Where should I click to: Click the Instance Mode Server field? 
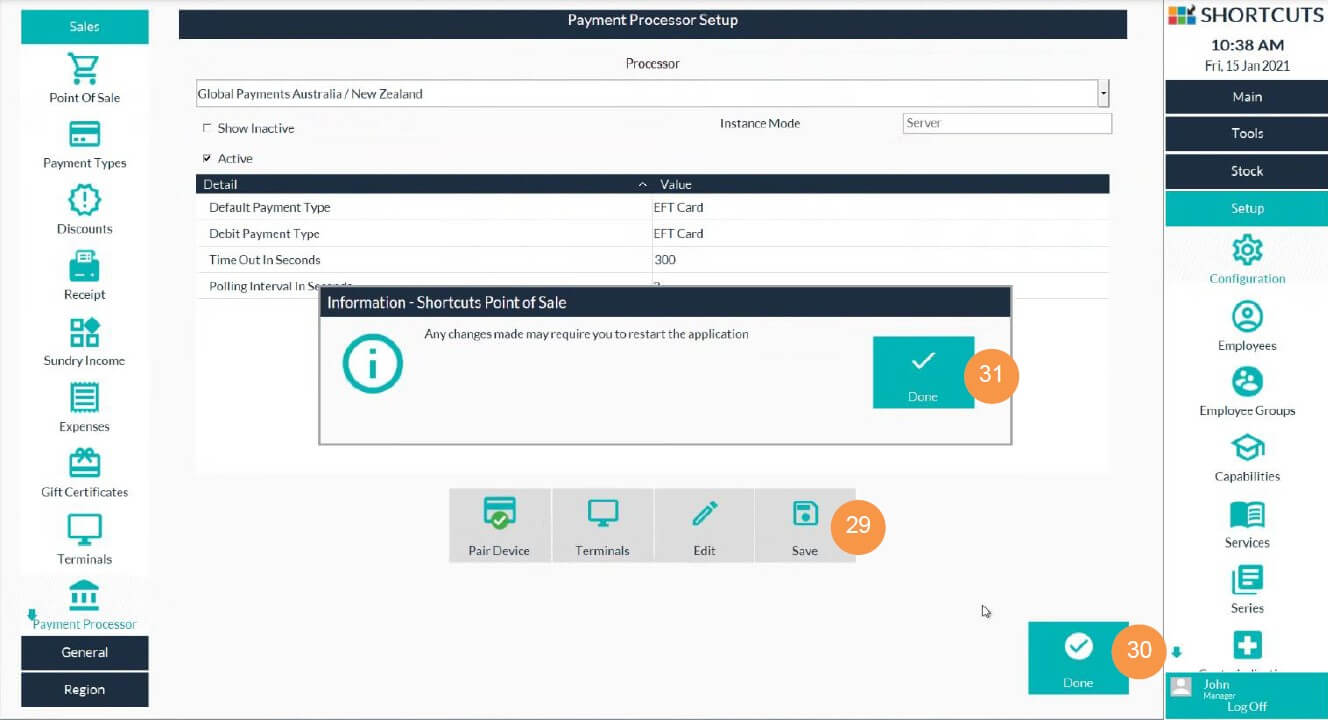tap(1006, 123)
